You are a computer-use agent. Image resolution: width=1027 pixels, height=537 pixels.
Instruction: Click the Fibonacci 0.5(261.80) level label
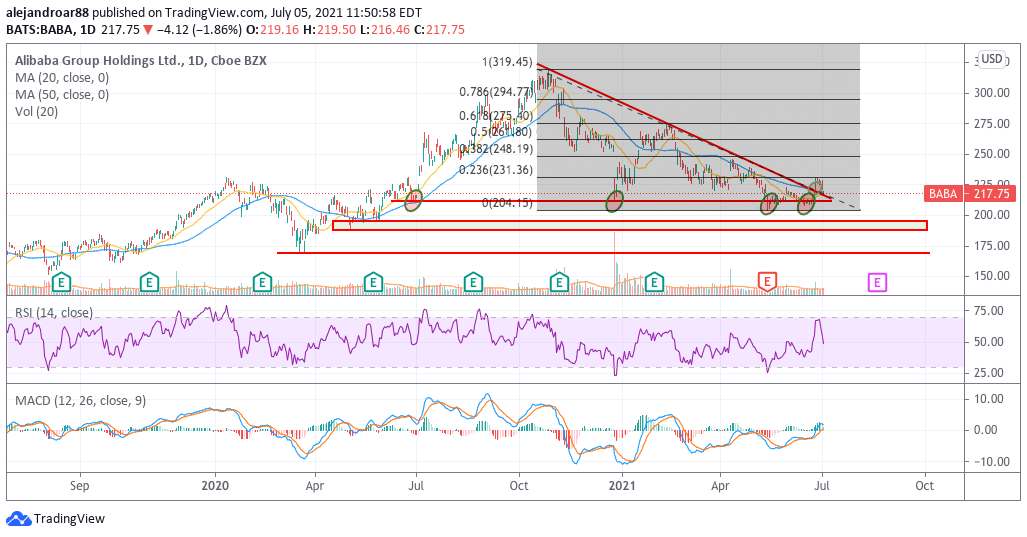point(501,132)
